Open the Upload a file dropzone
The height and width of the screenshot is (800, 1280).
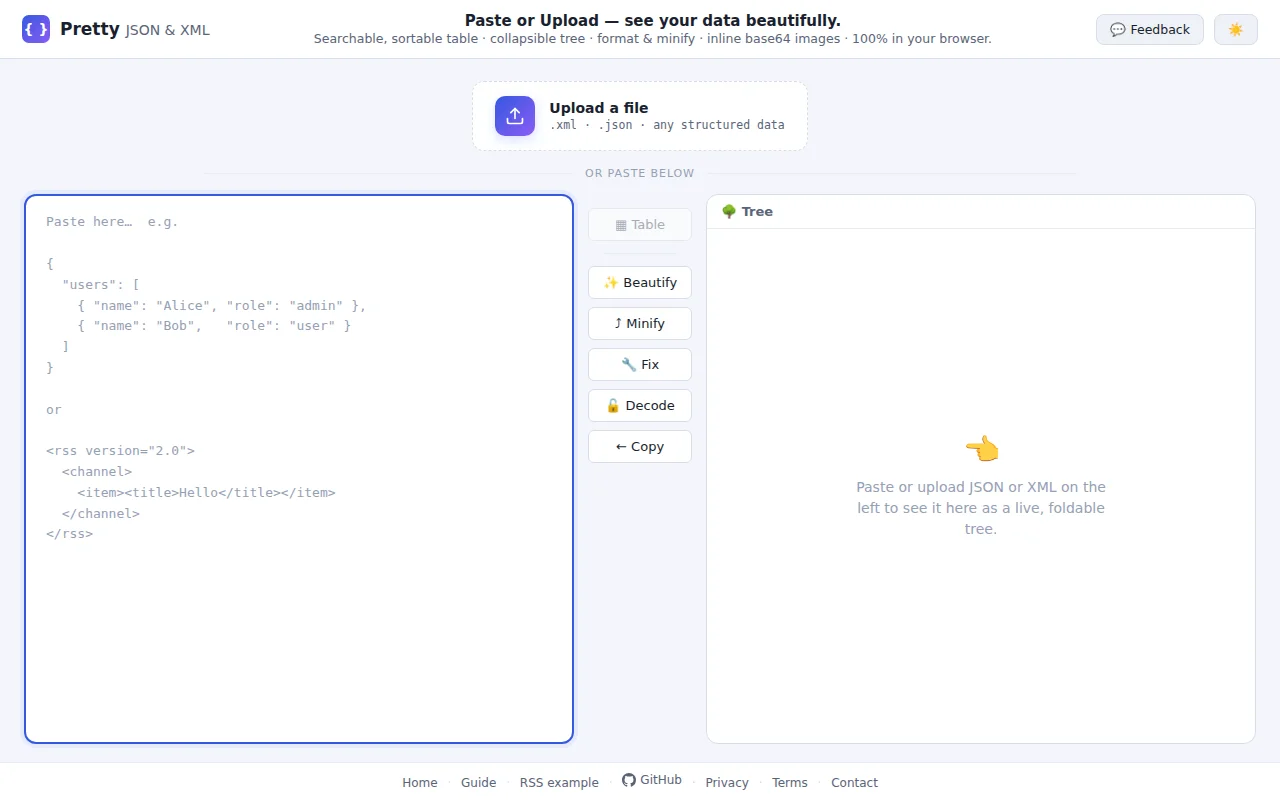pos(640,116)
